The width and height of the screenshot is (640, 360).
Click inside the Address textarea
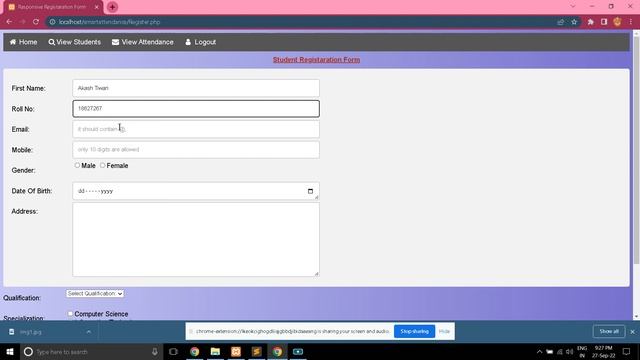196,240
